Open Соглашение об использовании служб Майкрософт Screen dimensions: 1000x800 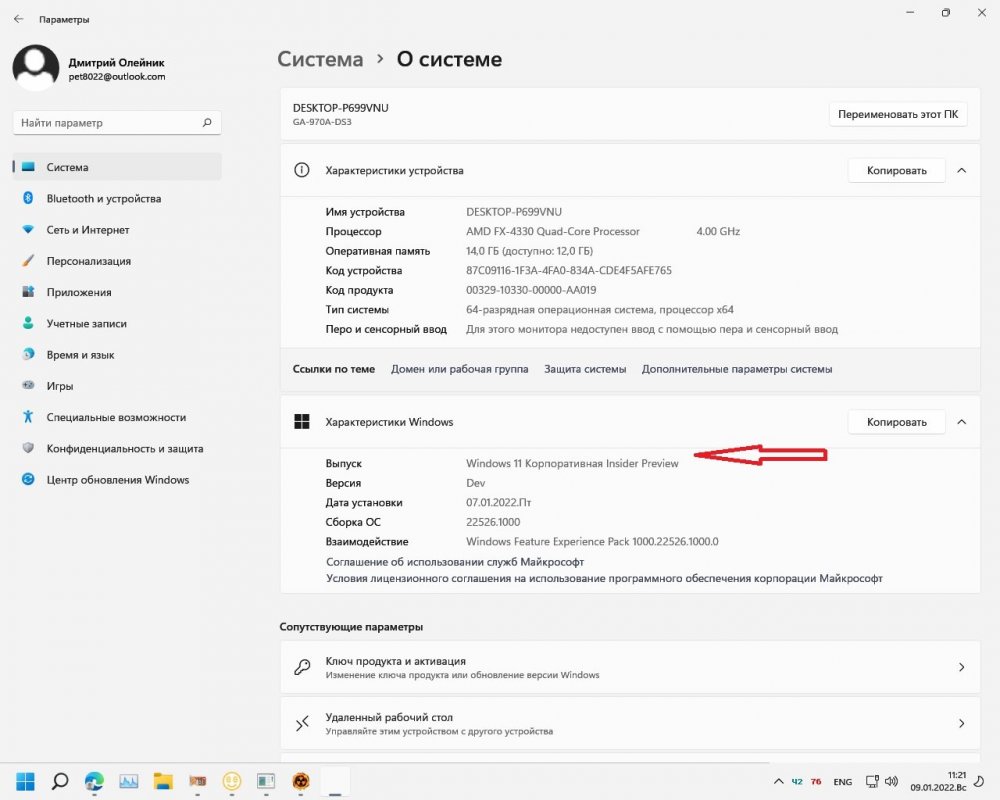coord(455,562)
